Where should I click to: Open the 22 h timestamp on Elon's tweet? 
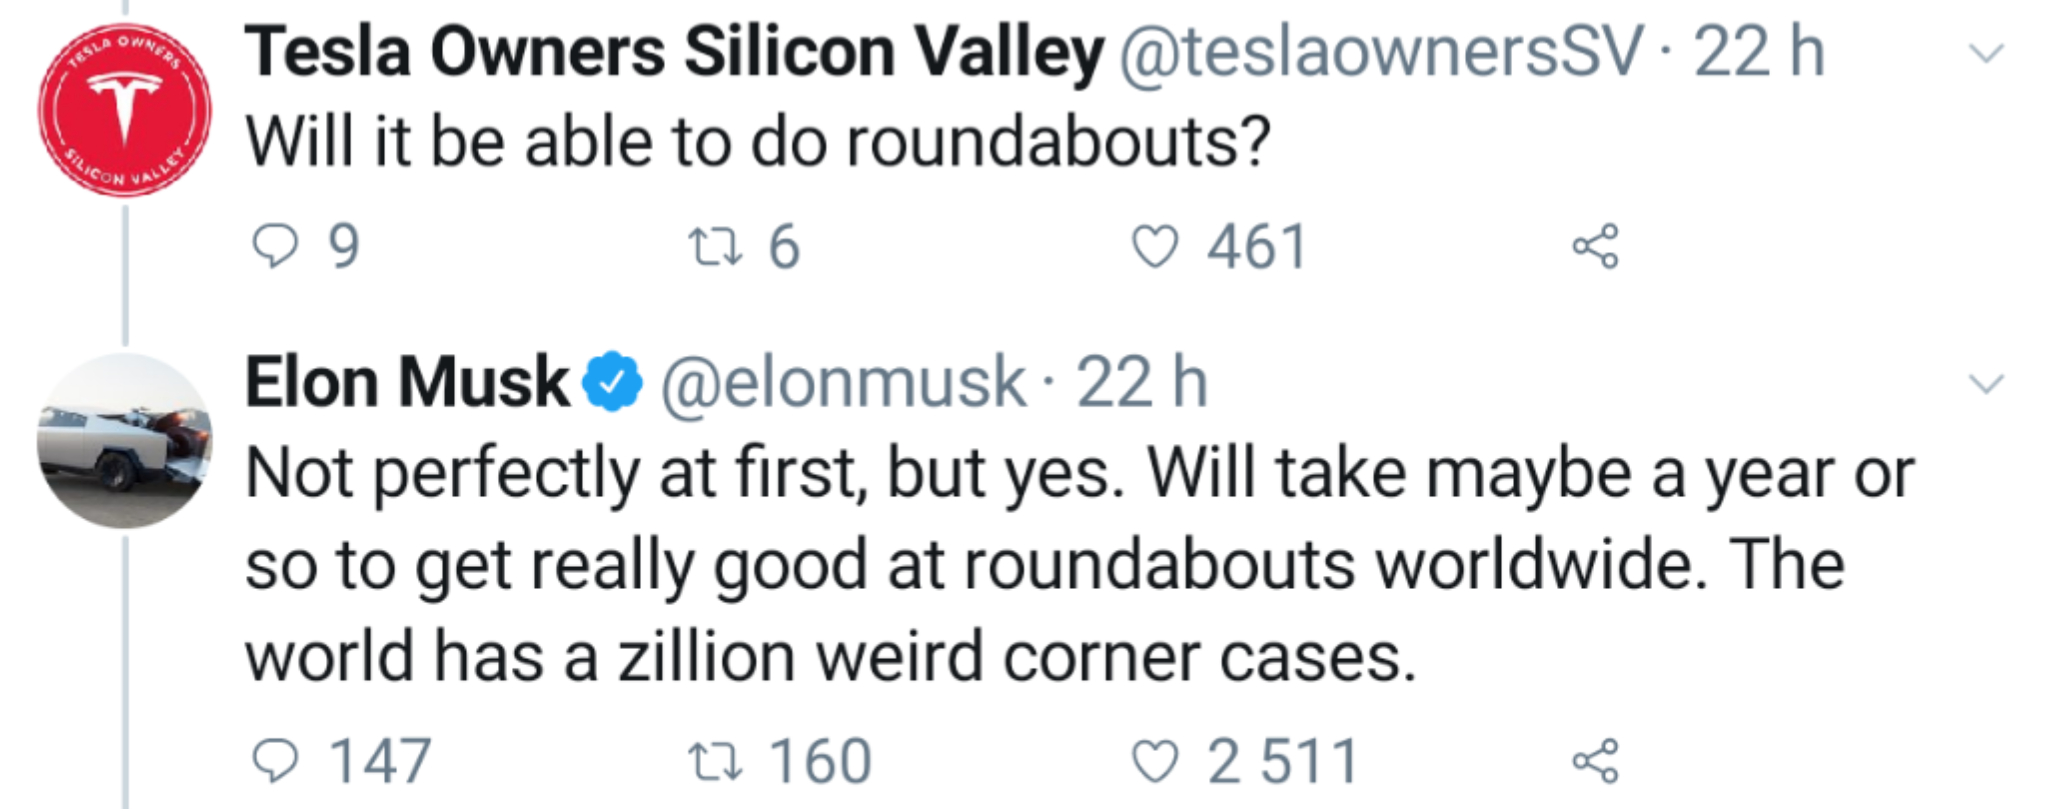click(1142, 382)
